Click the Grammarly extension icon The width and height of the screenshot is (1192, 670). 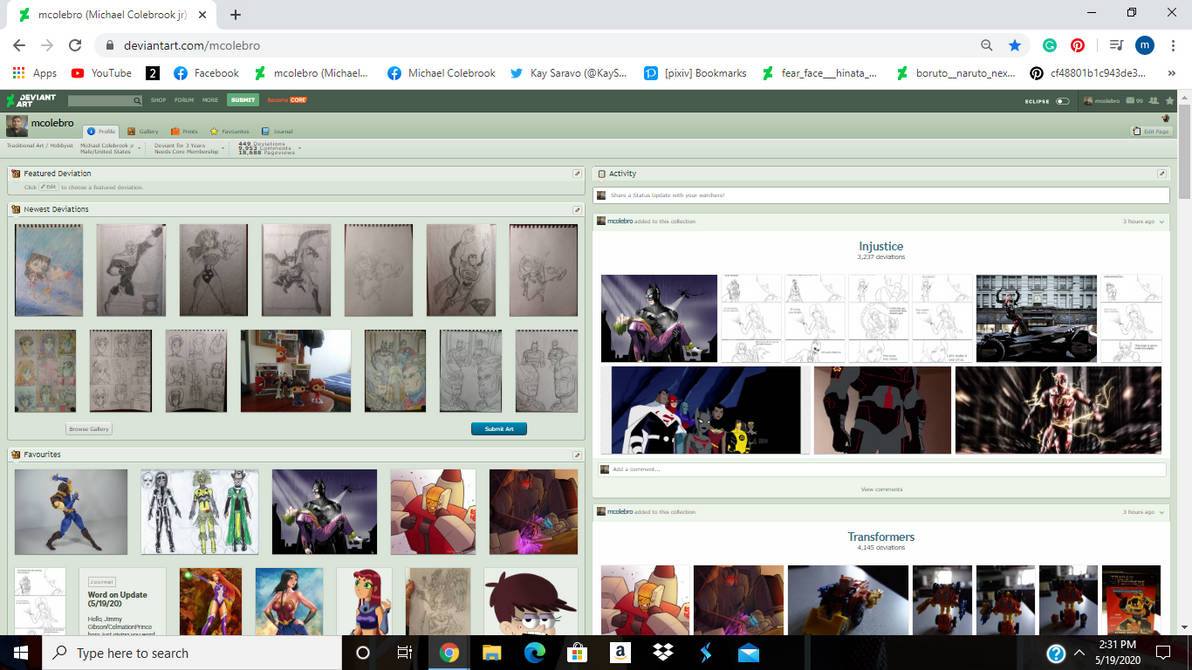(x=1050, y=46)
